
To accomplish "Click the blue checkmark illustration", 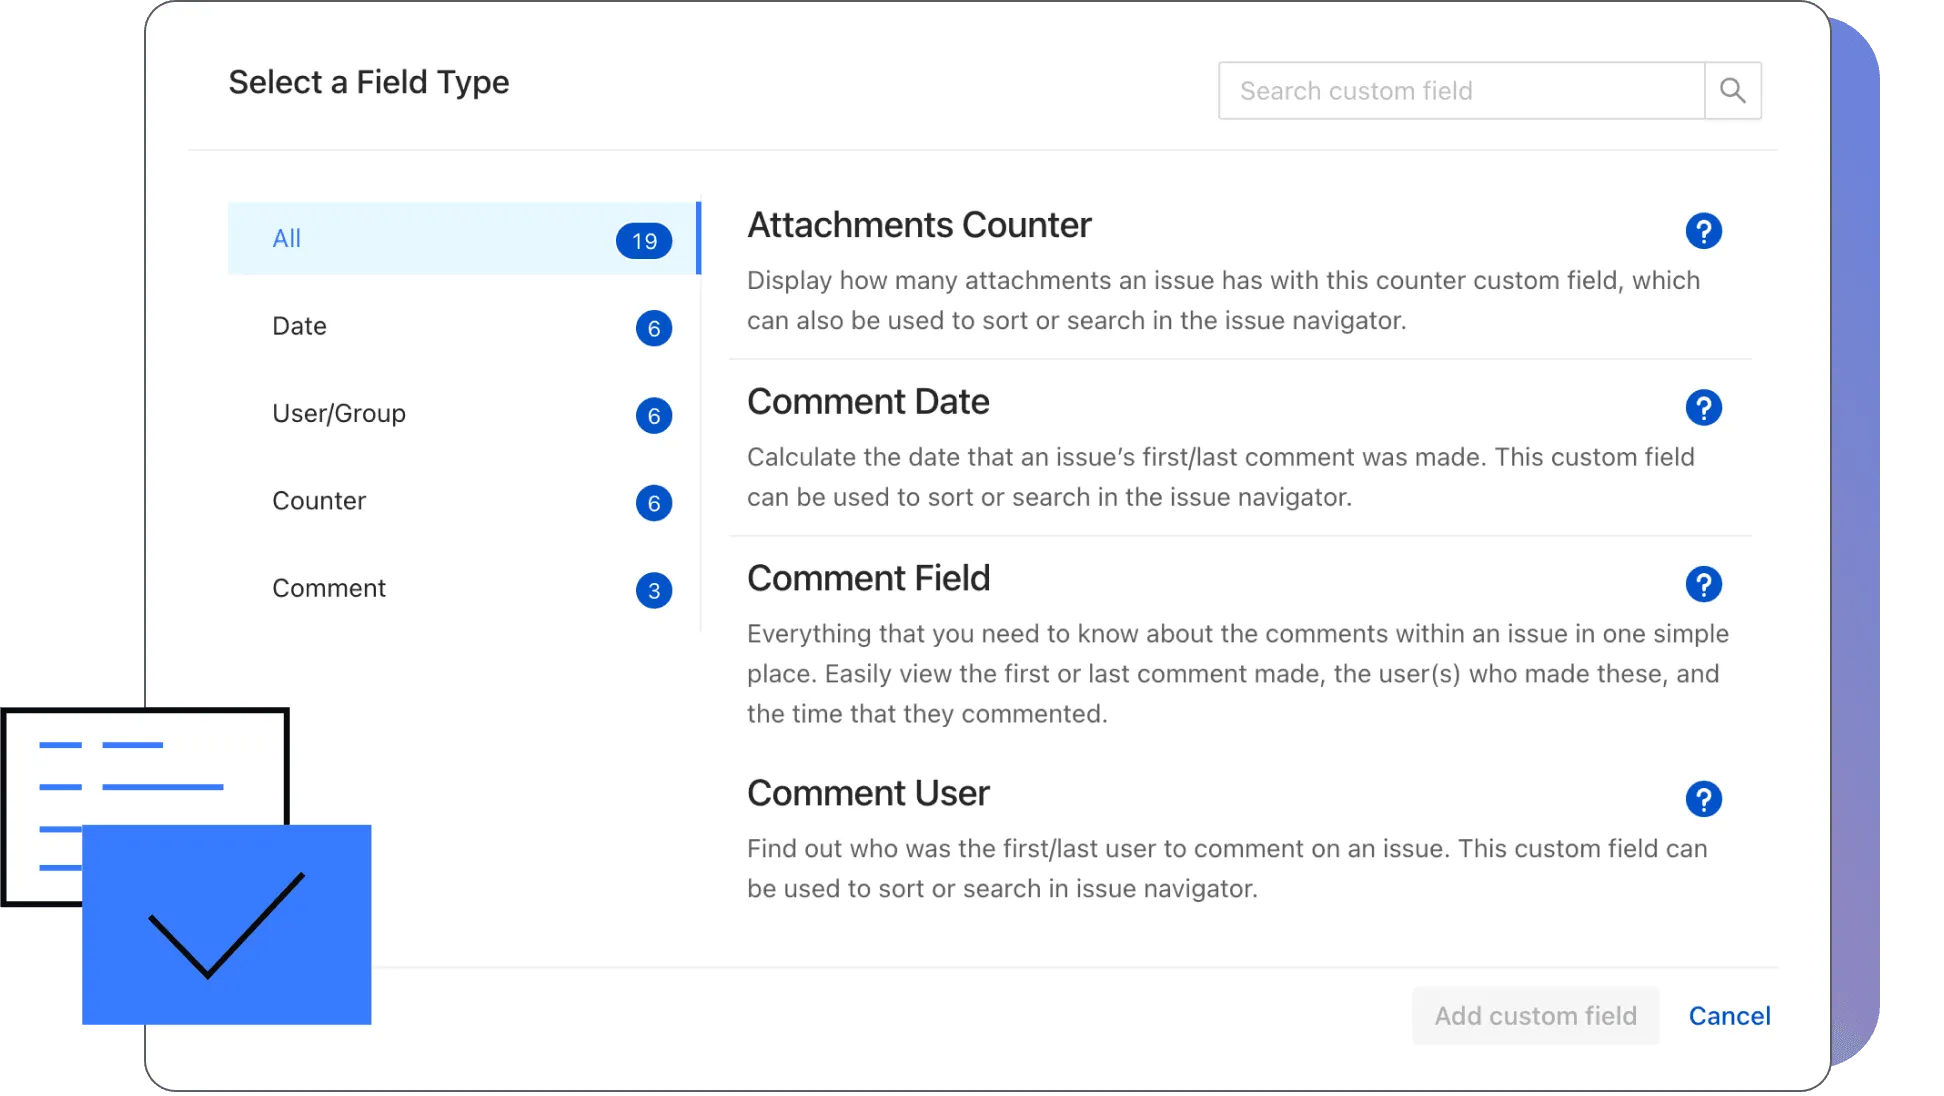I will 226,925.
